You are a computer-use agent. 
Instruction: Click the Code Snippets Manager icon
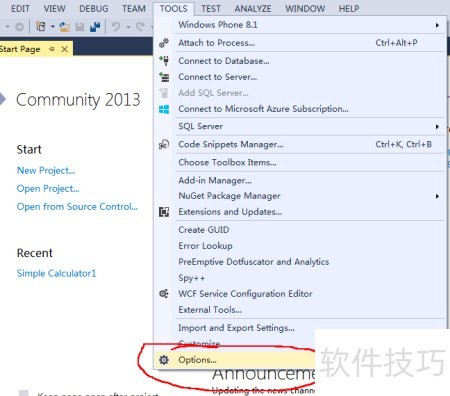164,144
